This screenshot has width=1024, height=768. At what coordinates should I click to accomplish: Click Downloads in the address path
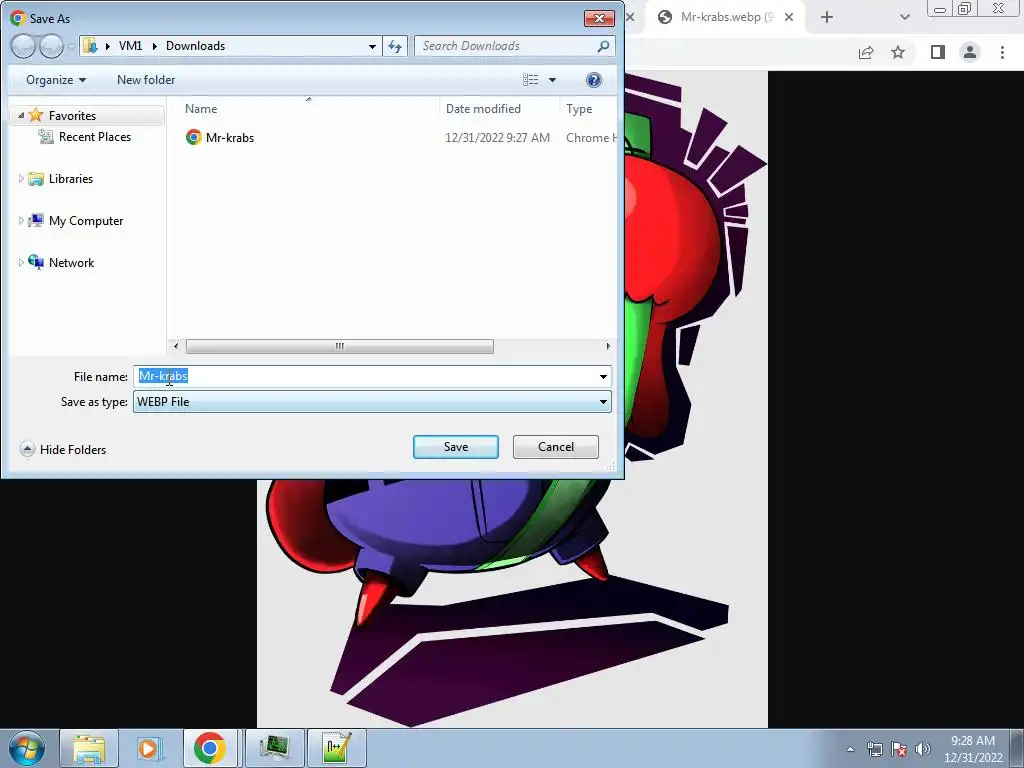pyautogui.click(x=195, y=46)
